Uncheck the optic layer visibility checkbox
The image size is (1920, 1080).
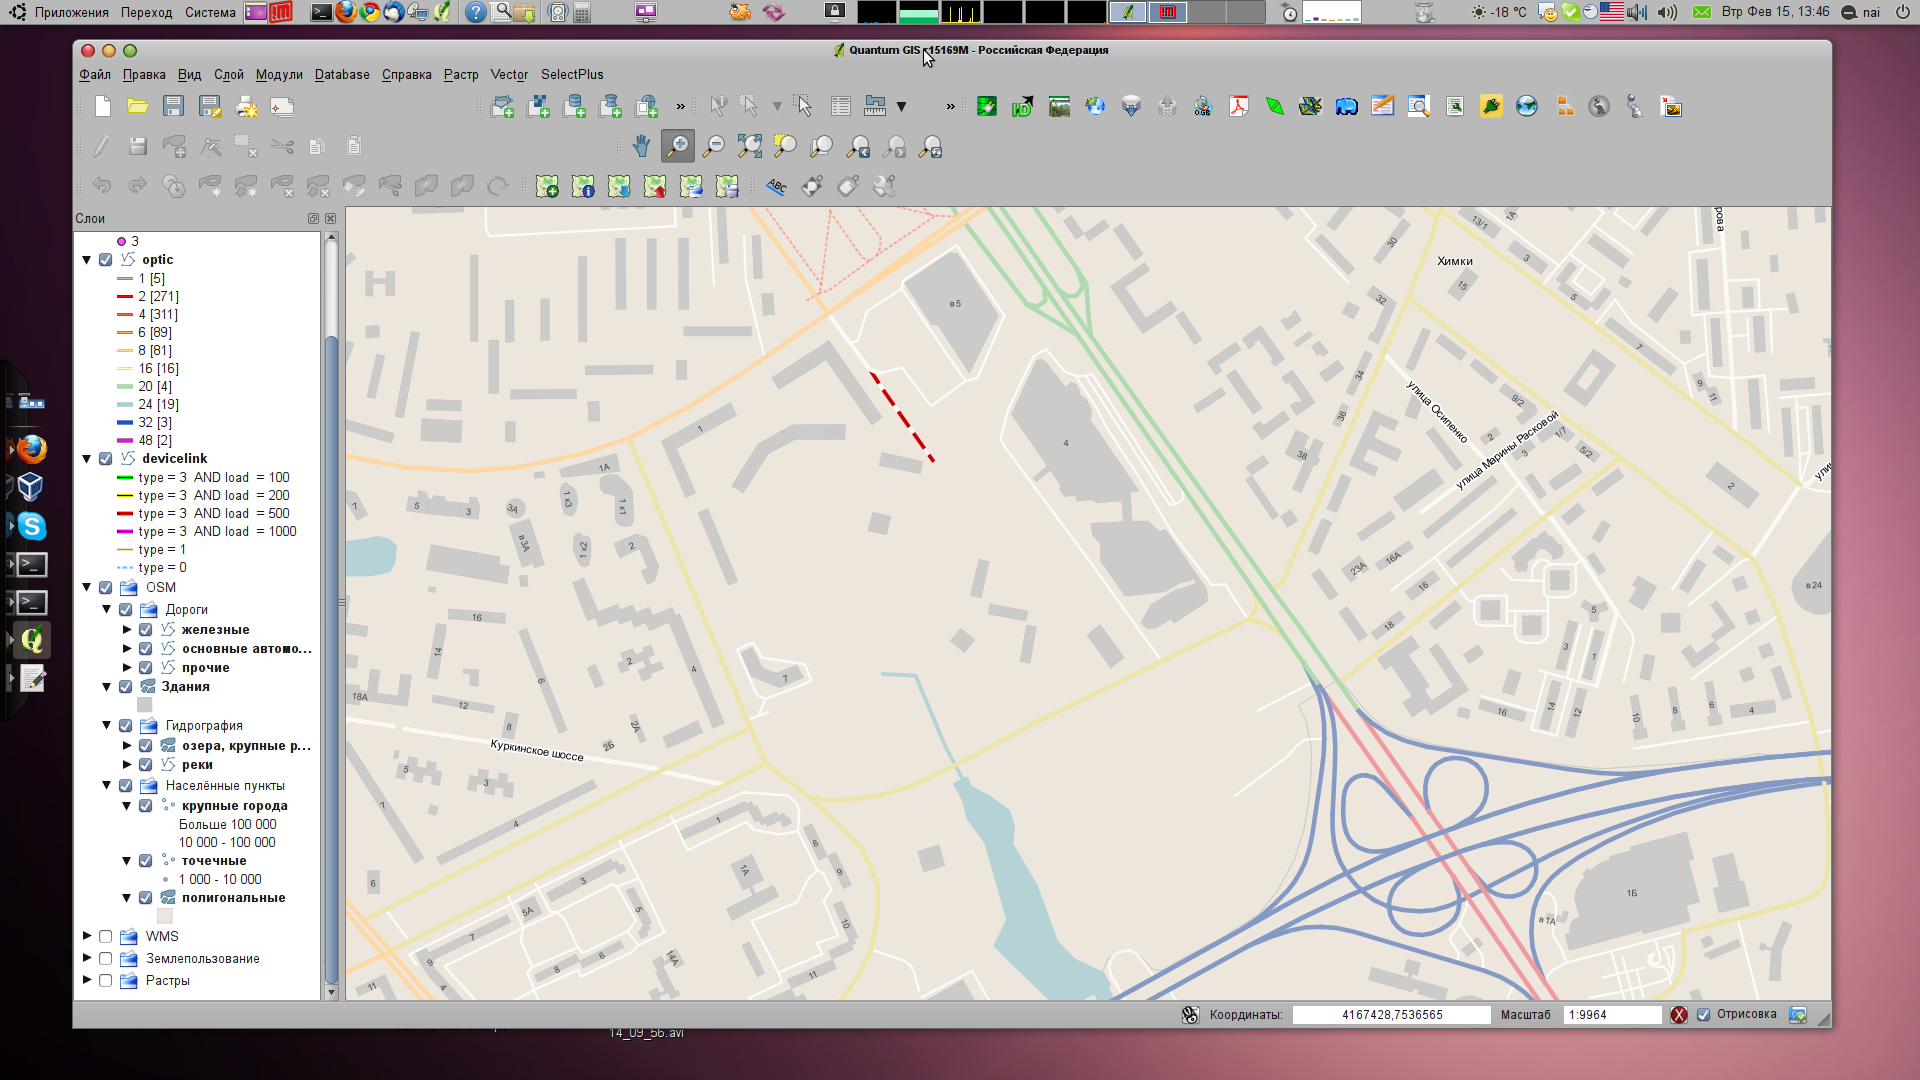[x=106, y=260]
